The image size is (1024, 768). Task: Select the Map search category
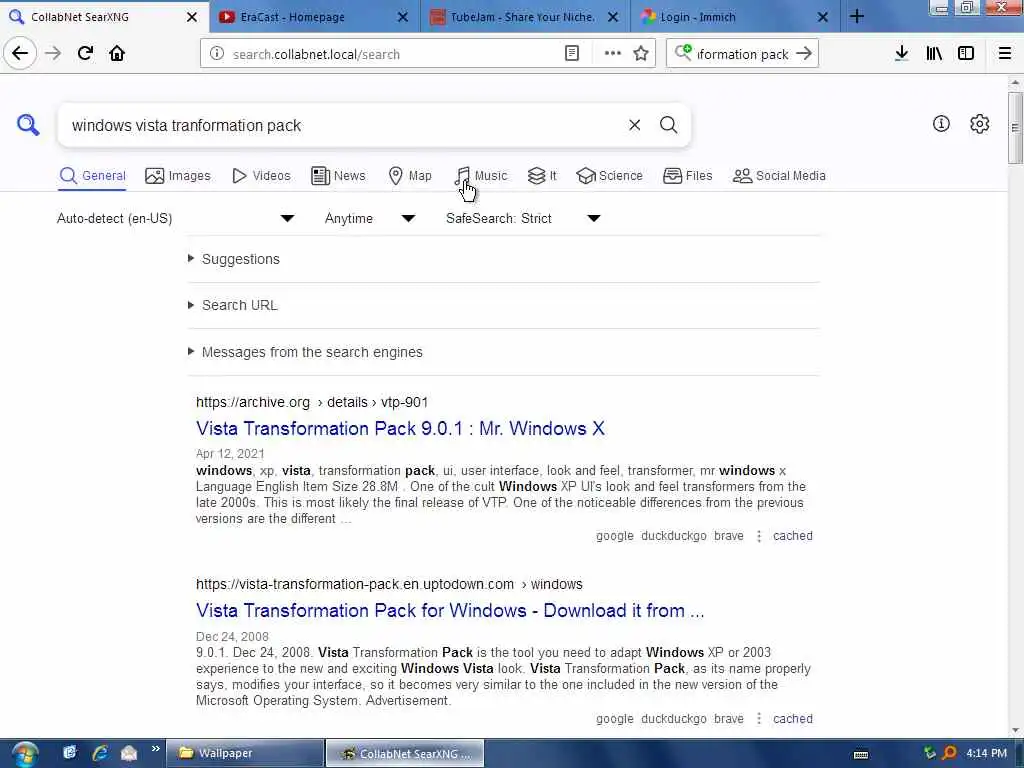(409, 176)
